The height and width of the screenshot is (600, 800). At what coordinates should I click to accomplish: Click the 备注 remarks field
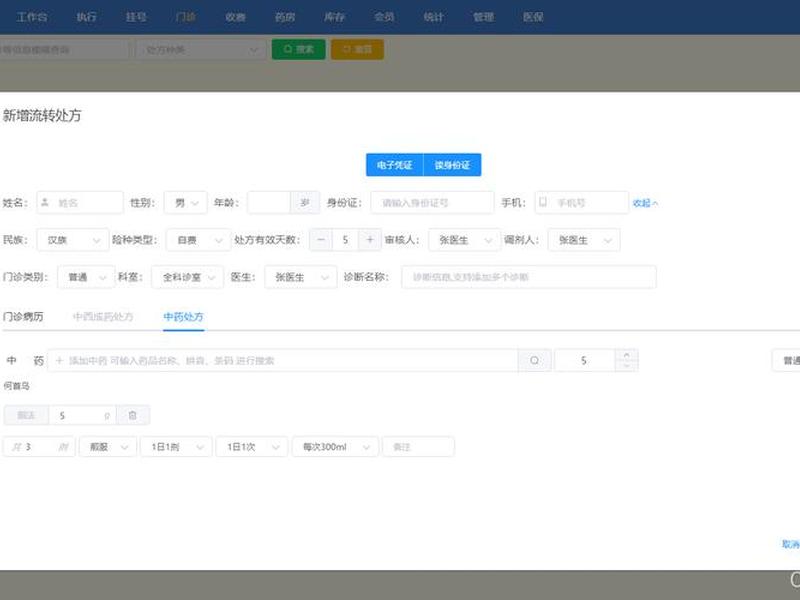tap(418, 447)
